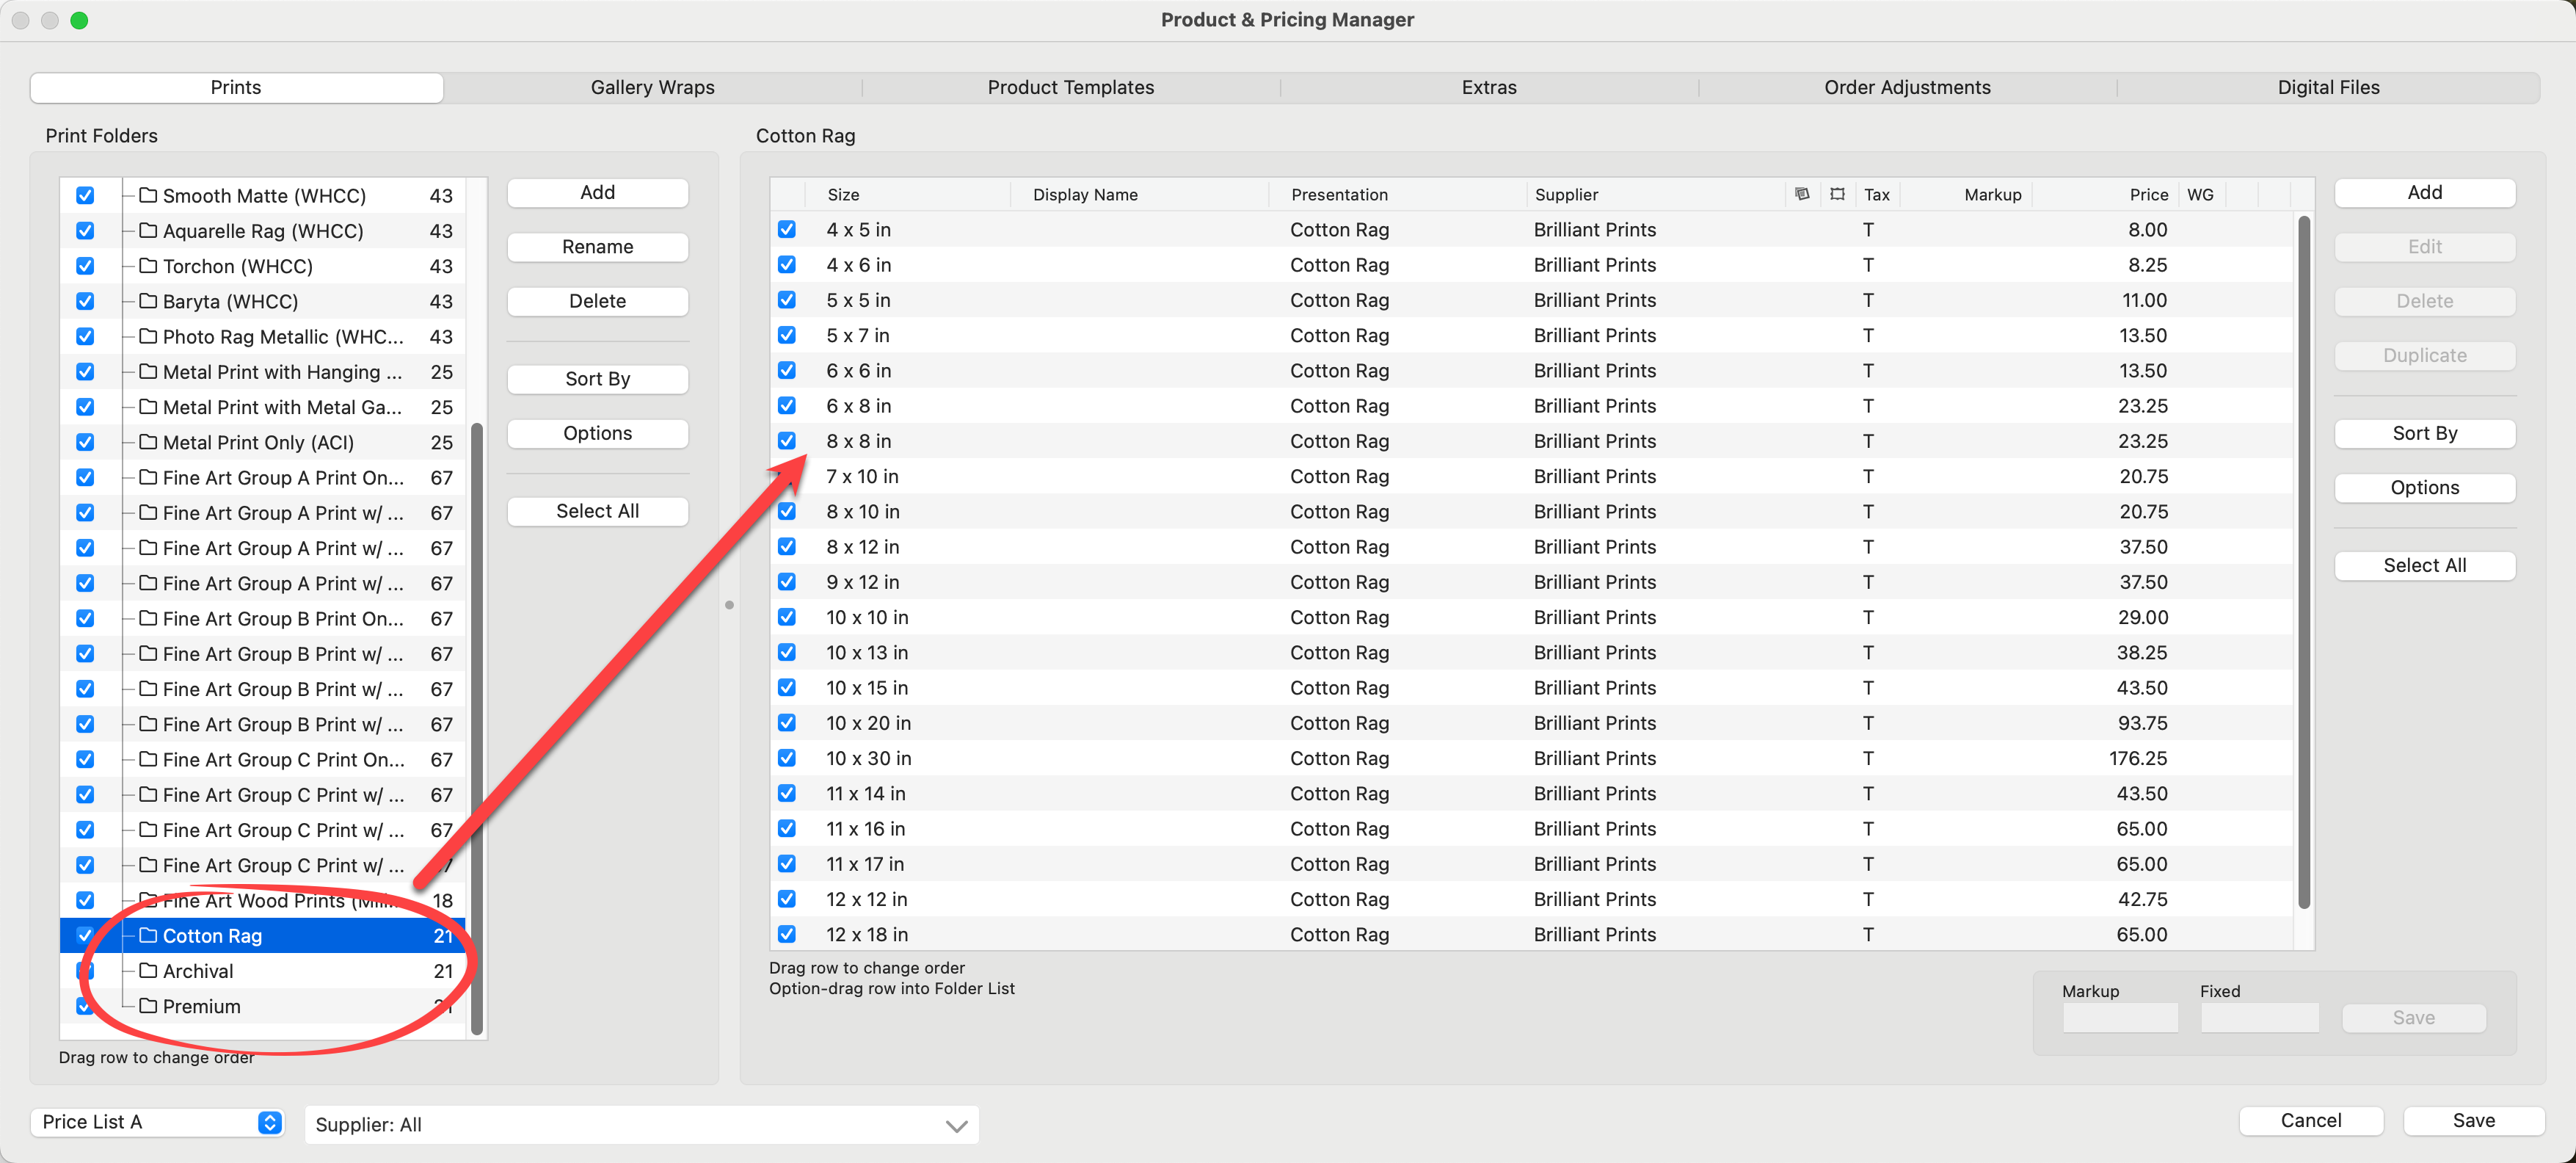Expand the Supplier: All dropdown

click(955, 1125)
